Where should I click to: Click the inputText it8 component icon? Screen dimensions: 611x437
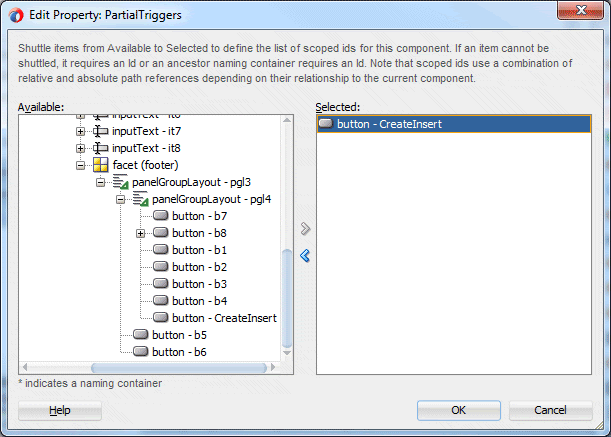(101, 148)
